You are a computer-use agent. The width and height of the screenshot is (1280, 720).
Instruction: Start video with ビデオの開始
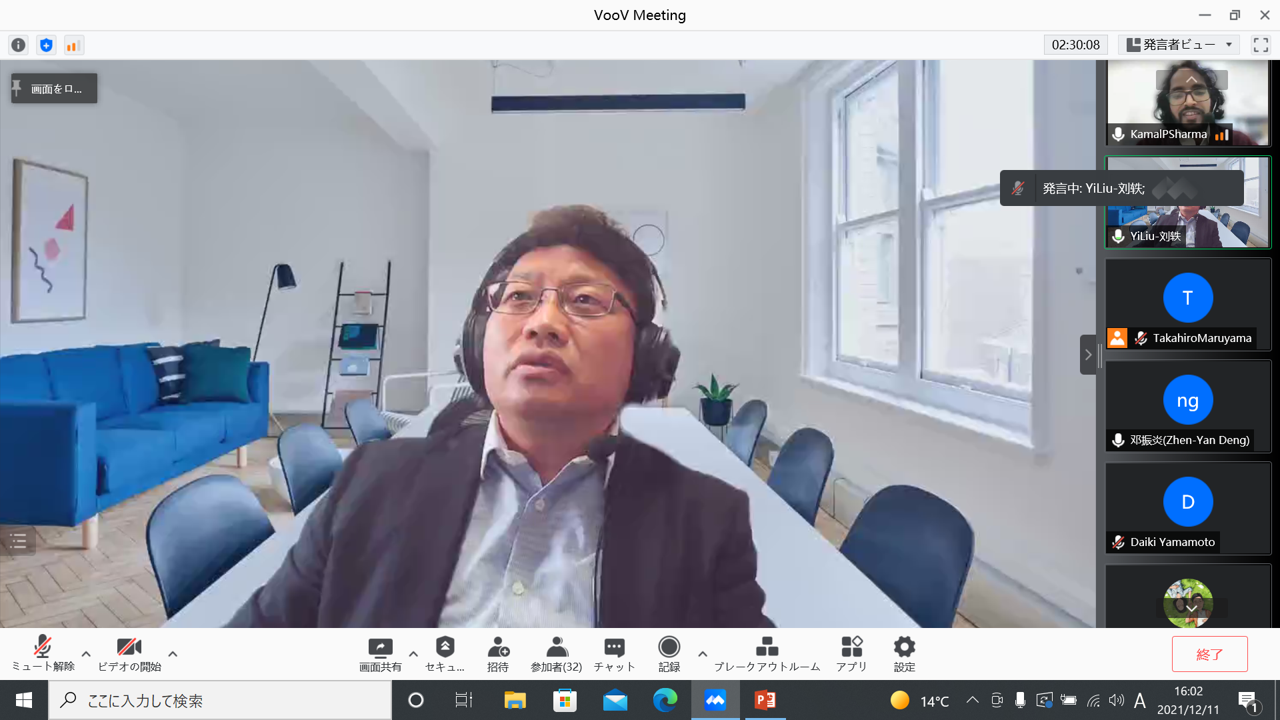coord(129,654)
